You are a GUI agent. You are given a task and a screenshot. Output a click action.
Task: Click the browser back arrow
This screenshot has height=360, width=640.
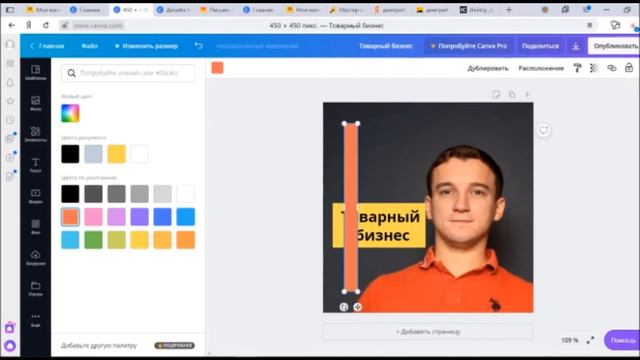[11, 25]
